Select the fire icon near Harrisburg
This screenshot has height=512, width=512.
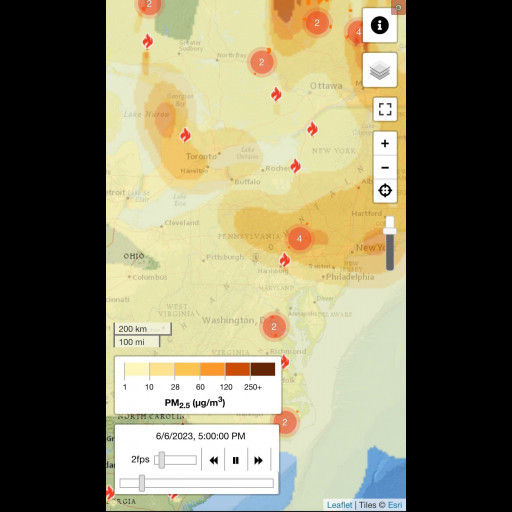click(284, 260)
